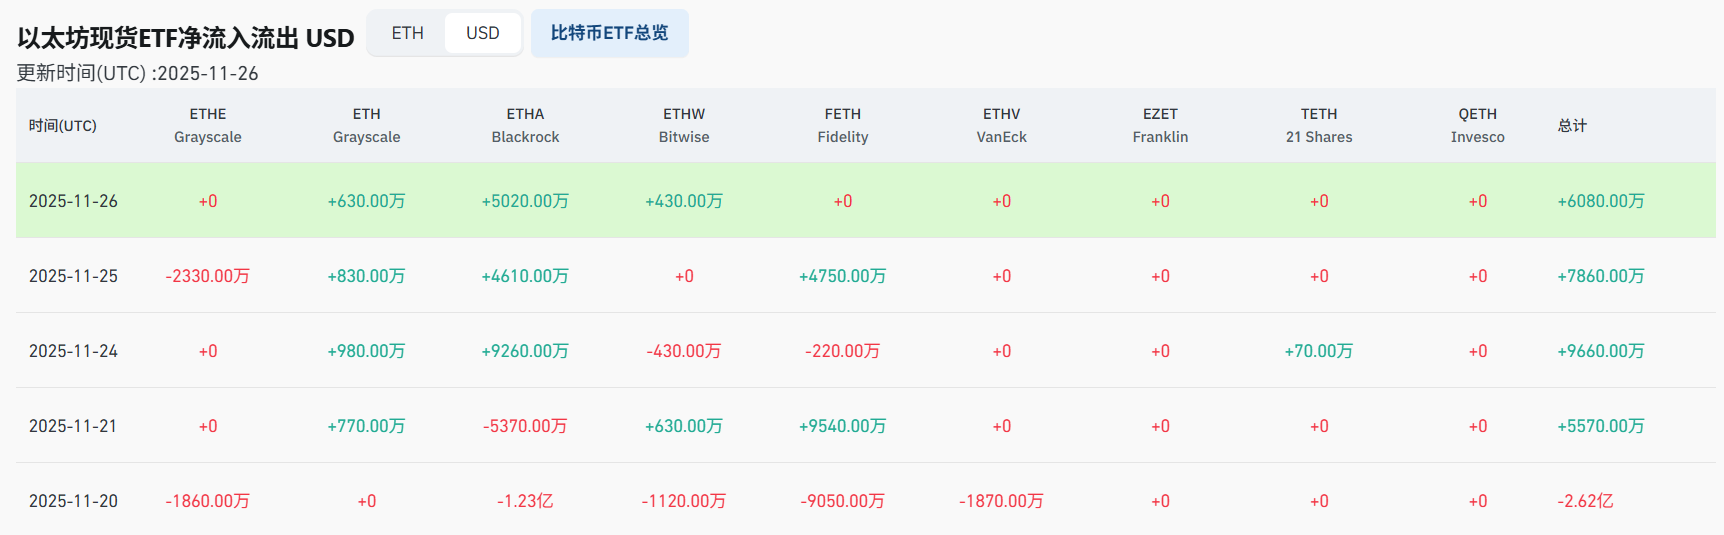Click the ETHW Bitwise column header
This screenshot has height=535, width=1724.
pos(684,126)
